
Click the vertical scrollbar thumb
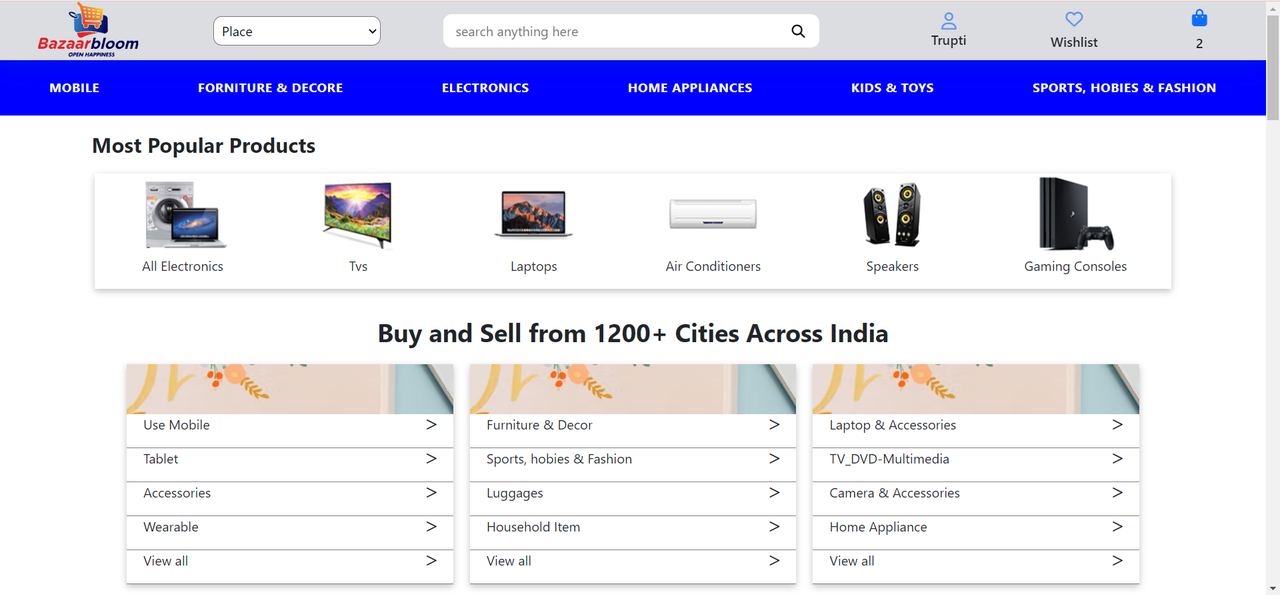(1272, 67)
